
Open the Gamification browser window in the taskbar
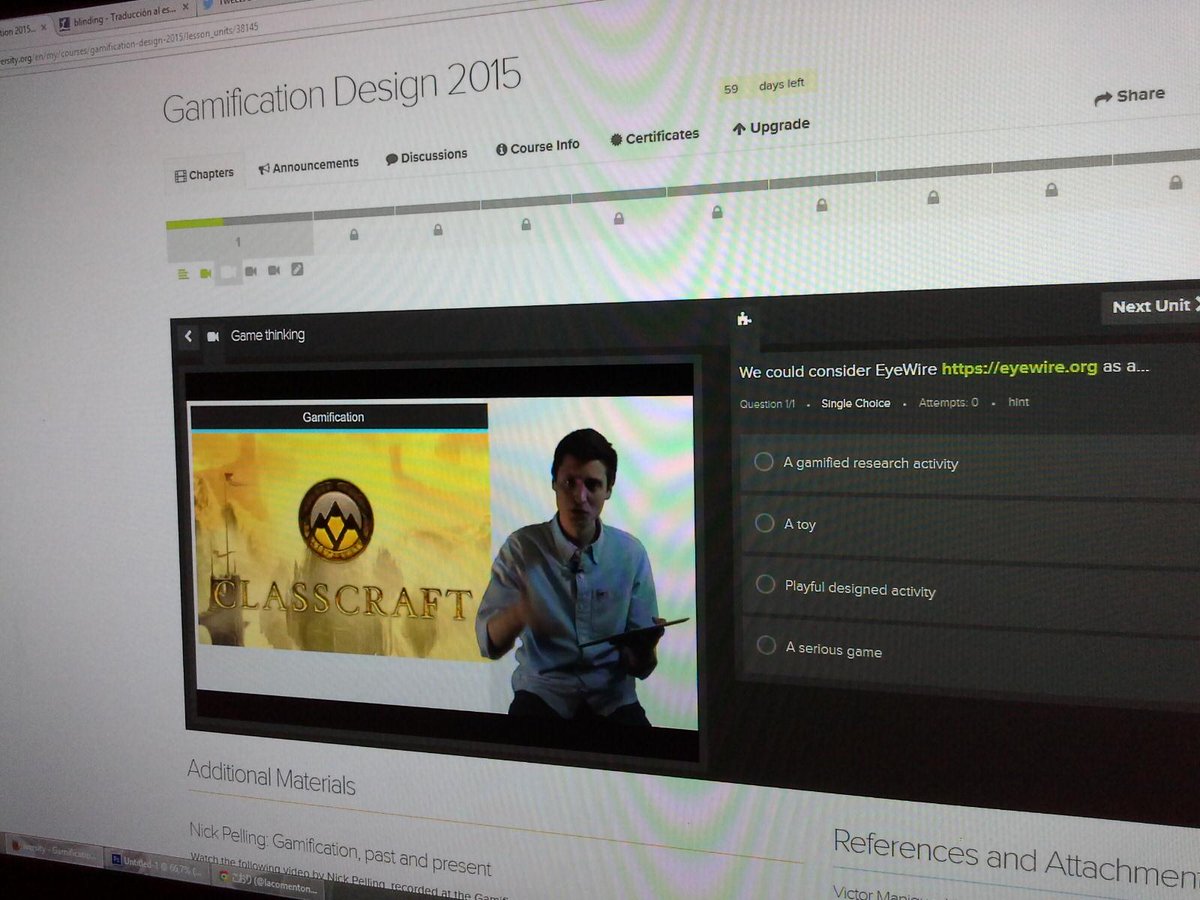coord(52,850)
